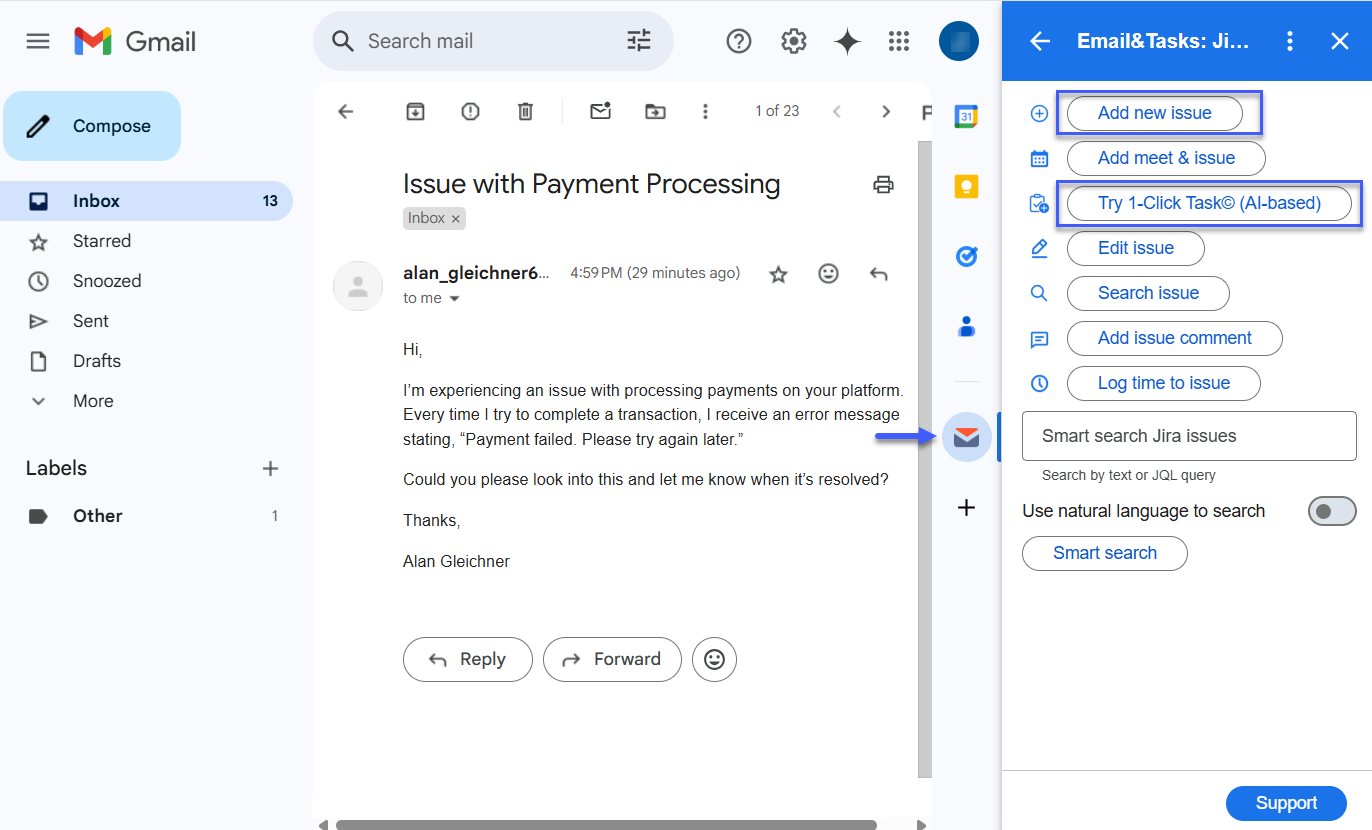Archive the open email
Screen dimensions: 1372x830
415,111
